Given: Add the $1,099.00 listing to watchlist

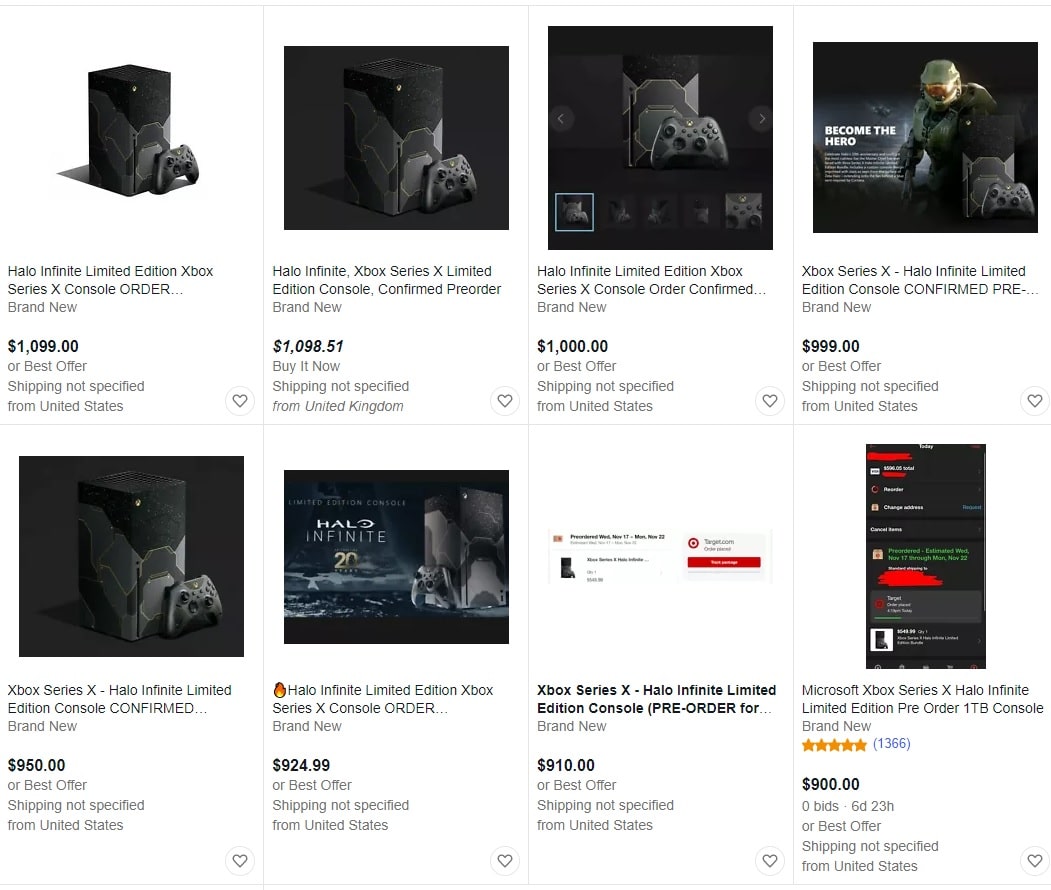Looking at the screenshot, I should tap(240, 401).
